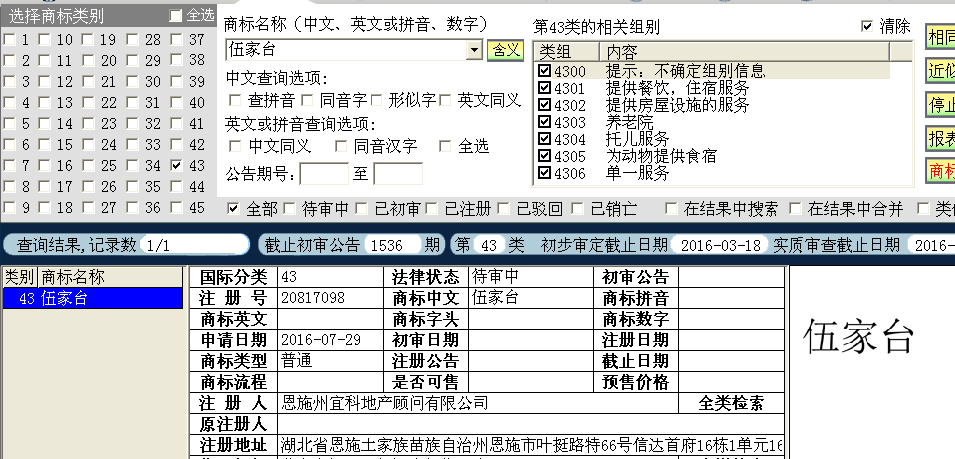This screenshot has width=955, height=459.
Task: Click trademark type value 普通
Action: 297,360
